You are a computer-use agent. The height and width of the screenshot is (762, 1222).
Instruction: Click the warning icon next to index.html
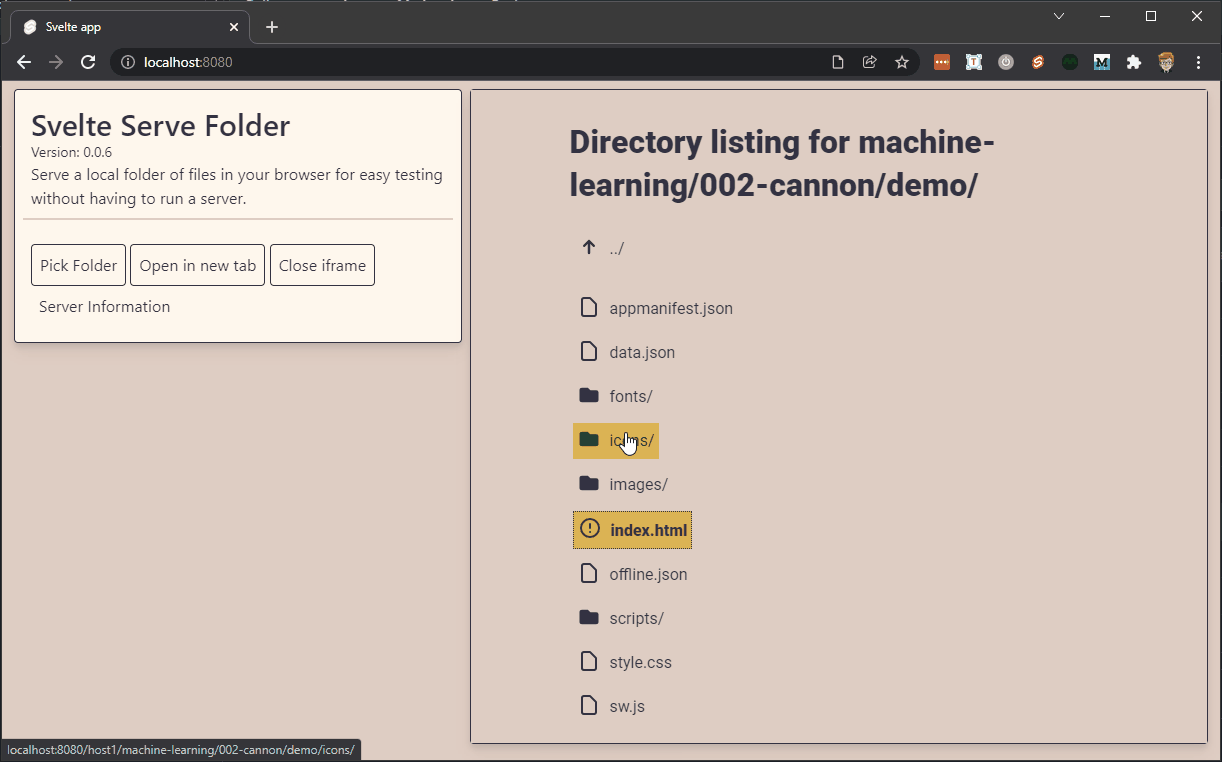pos(590,529)
